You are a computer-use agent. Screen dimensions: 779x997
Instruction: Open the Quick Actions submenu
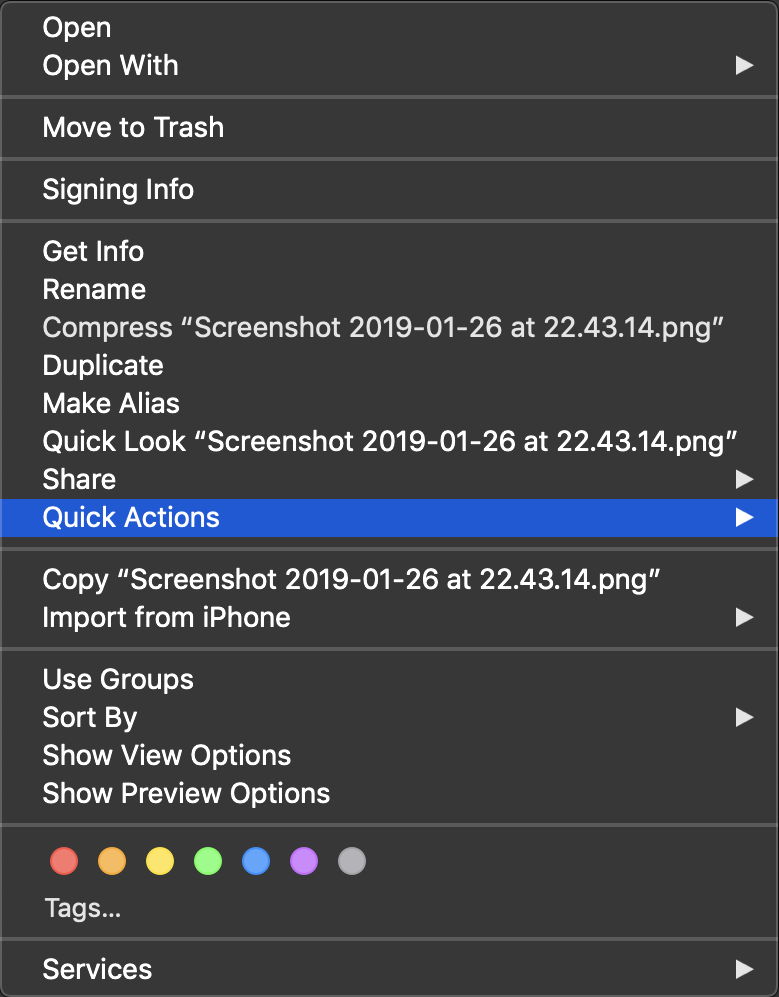pos(130,518)
